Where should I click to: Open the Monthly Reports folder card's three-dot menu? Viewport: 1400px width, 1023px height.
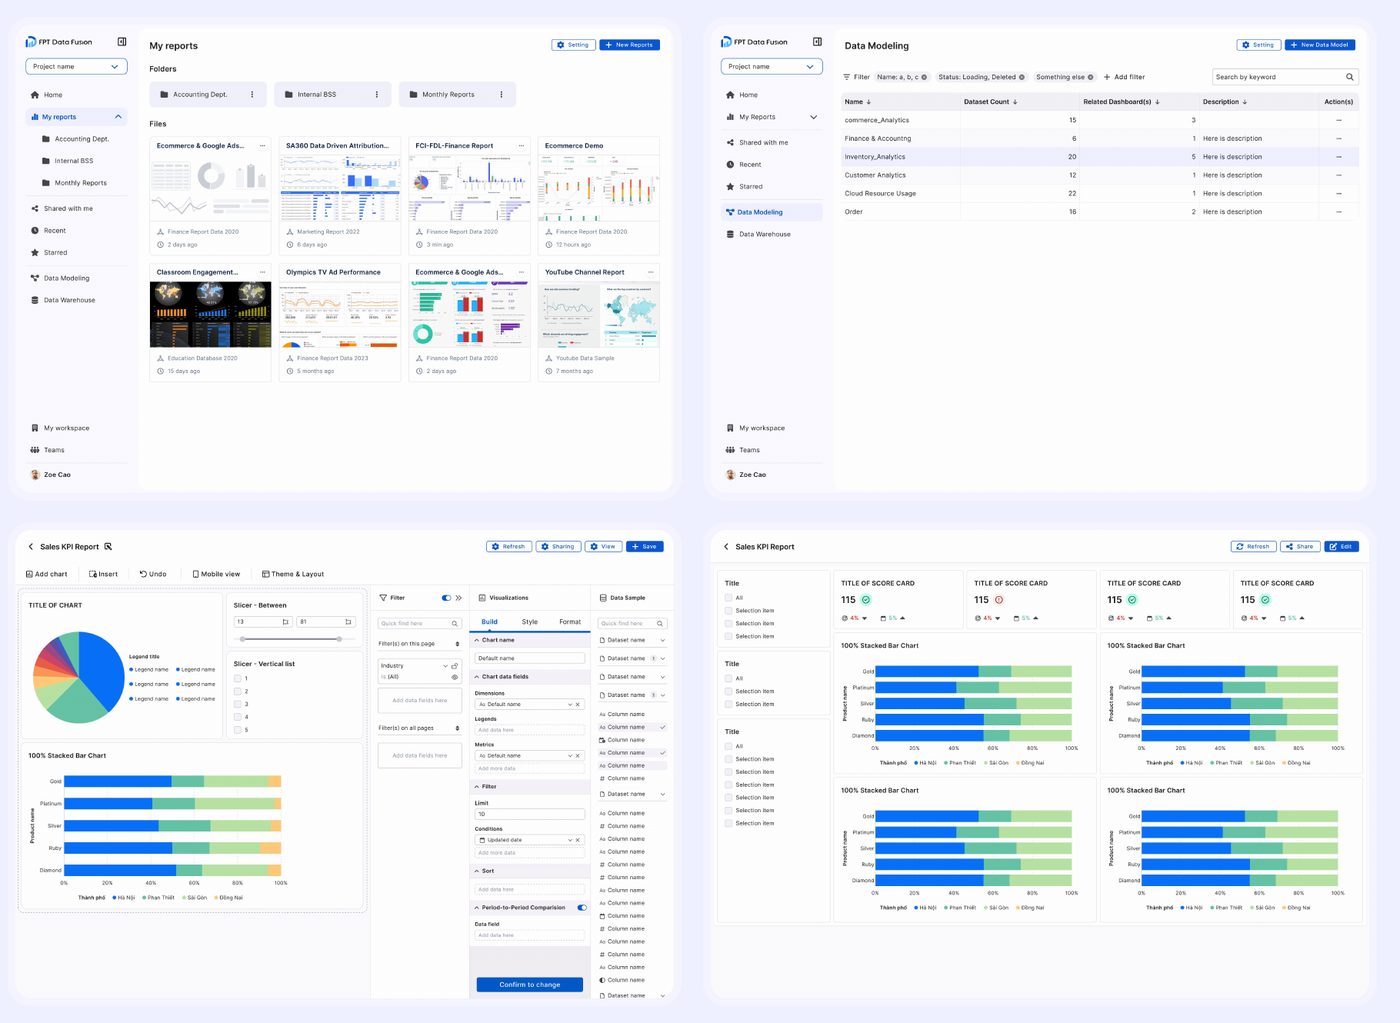point(501,95)
